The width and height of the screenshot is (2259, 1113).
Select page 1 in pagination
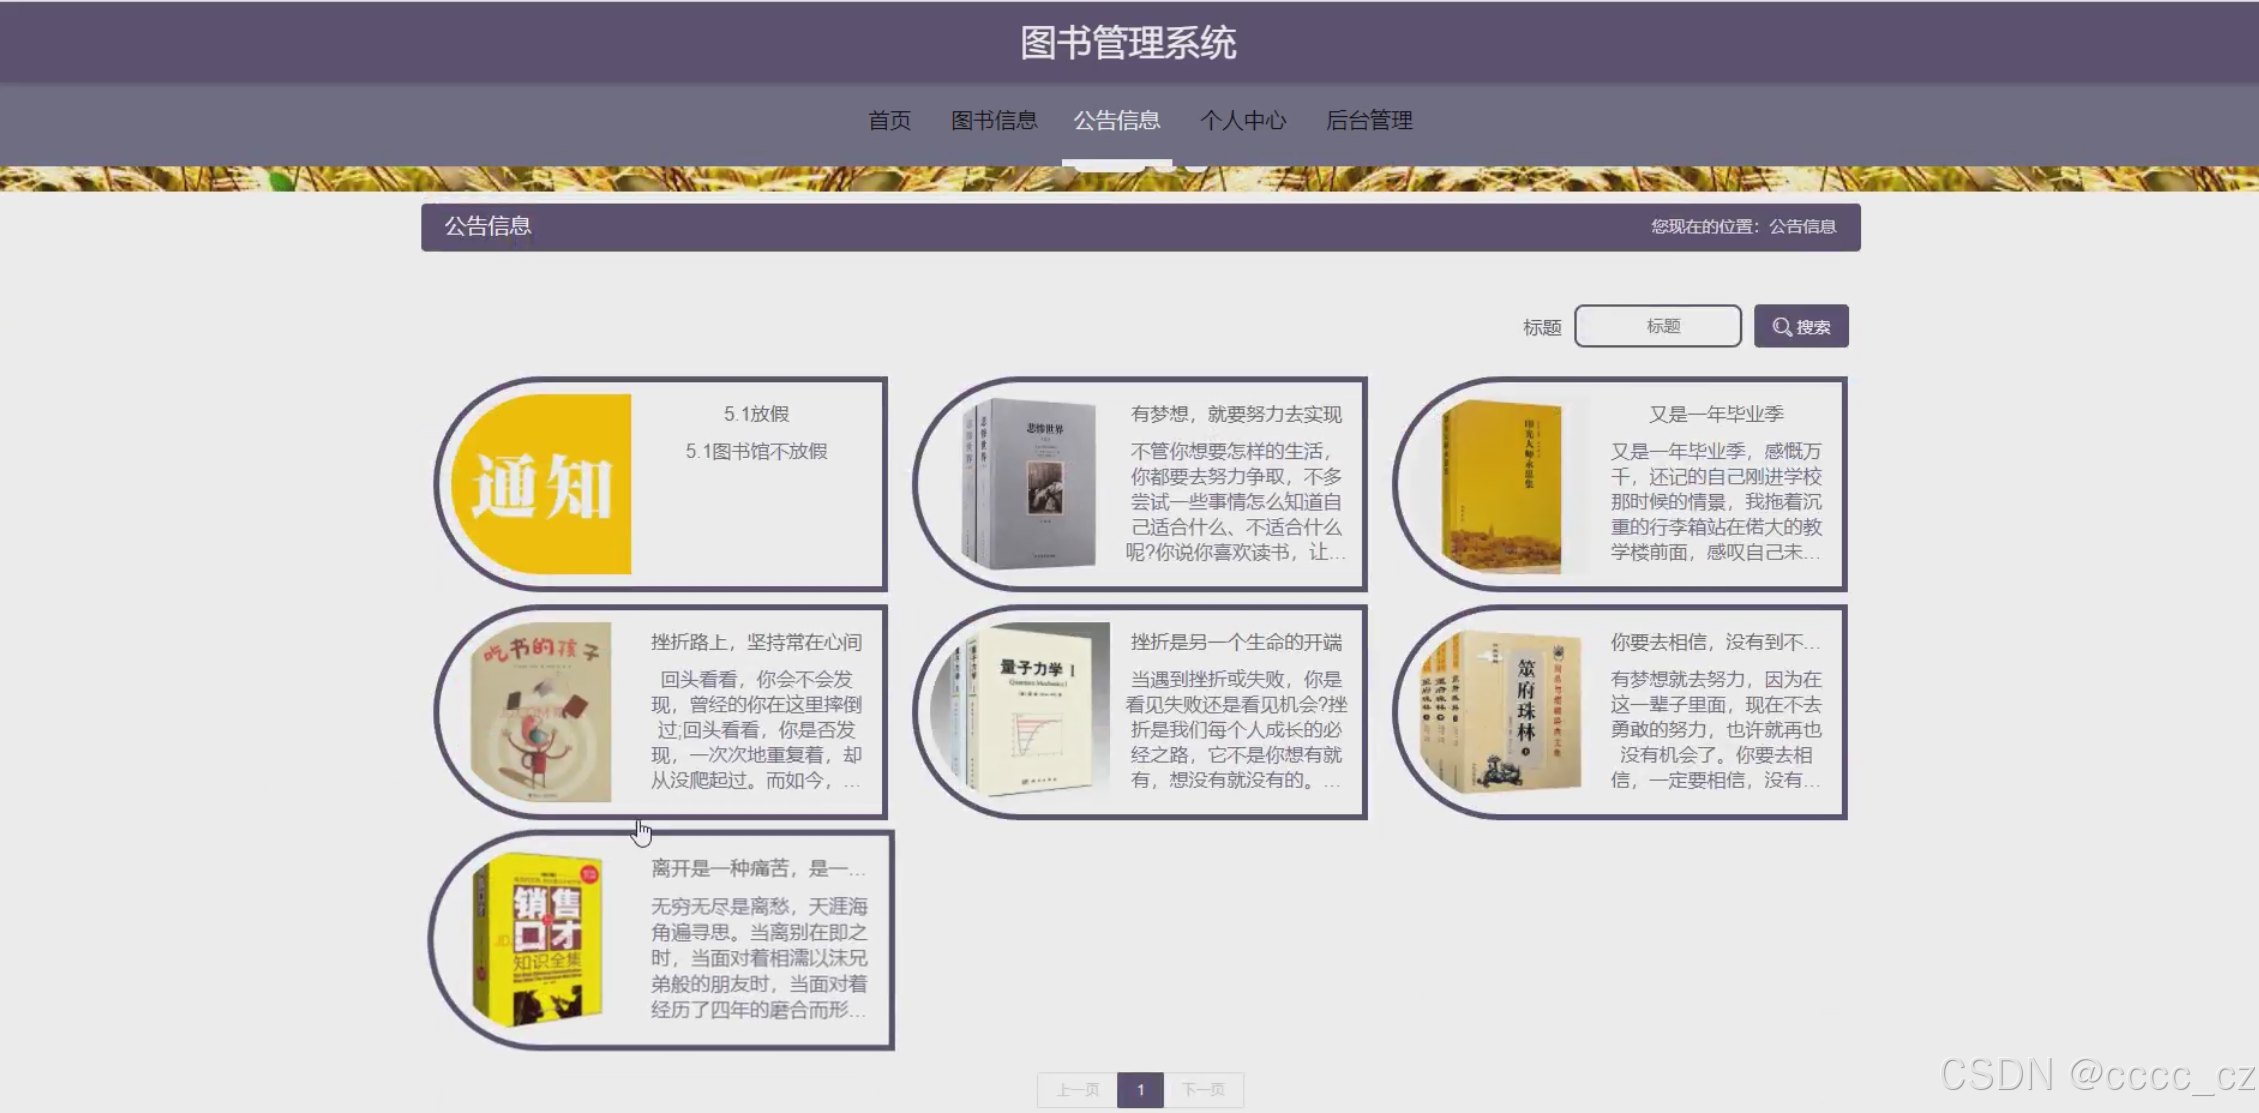click(x=1140, y=1089)
